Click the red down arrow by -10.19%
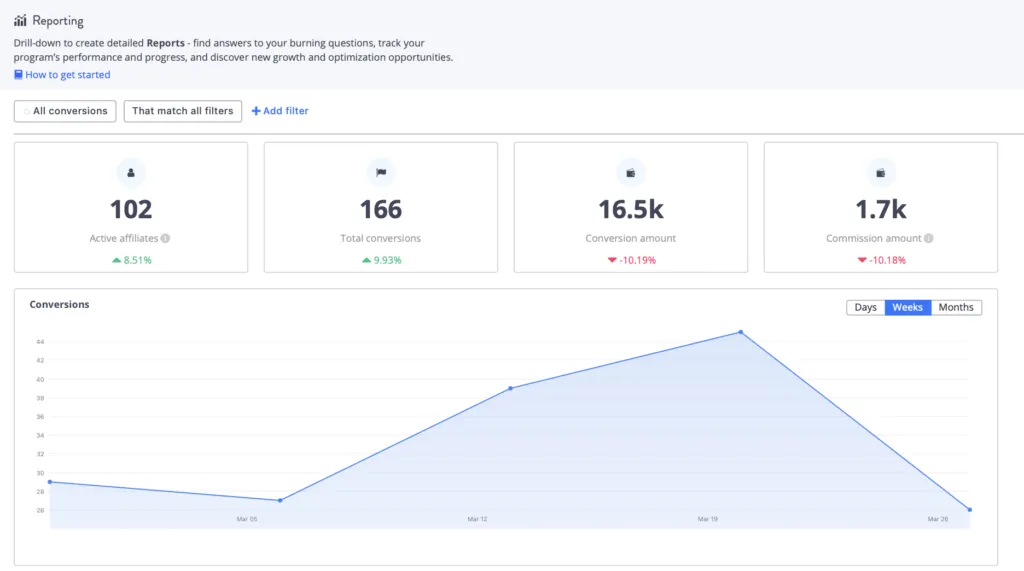Screen dimensions: 1024x571 [x=612, y=260]
